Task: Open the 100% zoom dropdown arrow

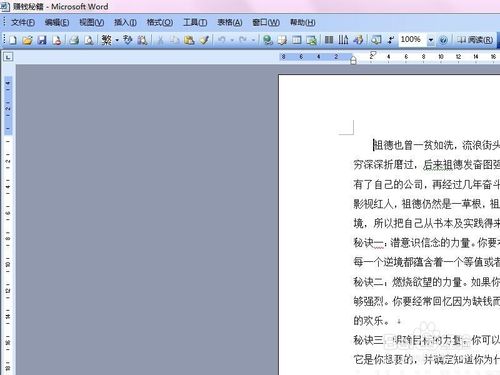Action: tap(431, 40)
